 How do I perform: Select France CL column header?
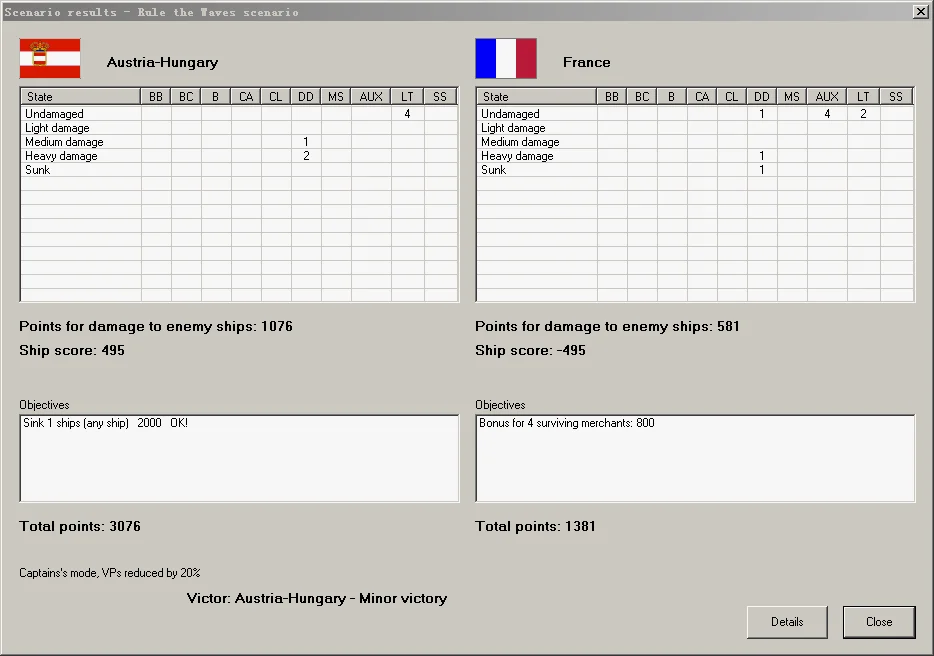tap(731, 97)
